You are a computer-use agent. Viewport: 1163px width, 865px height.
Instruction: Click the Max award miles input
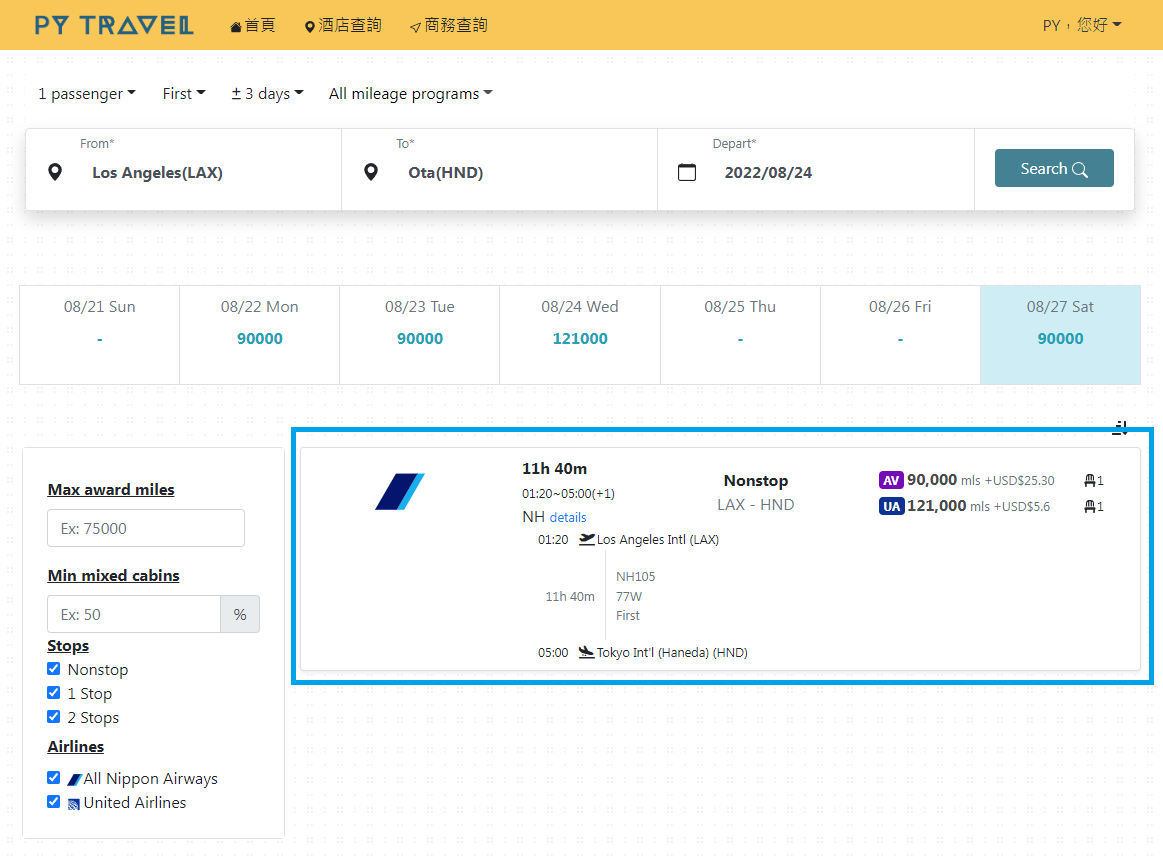(146, 528)
